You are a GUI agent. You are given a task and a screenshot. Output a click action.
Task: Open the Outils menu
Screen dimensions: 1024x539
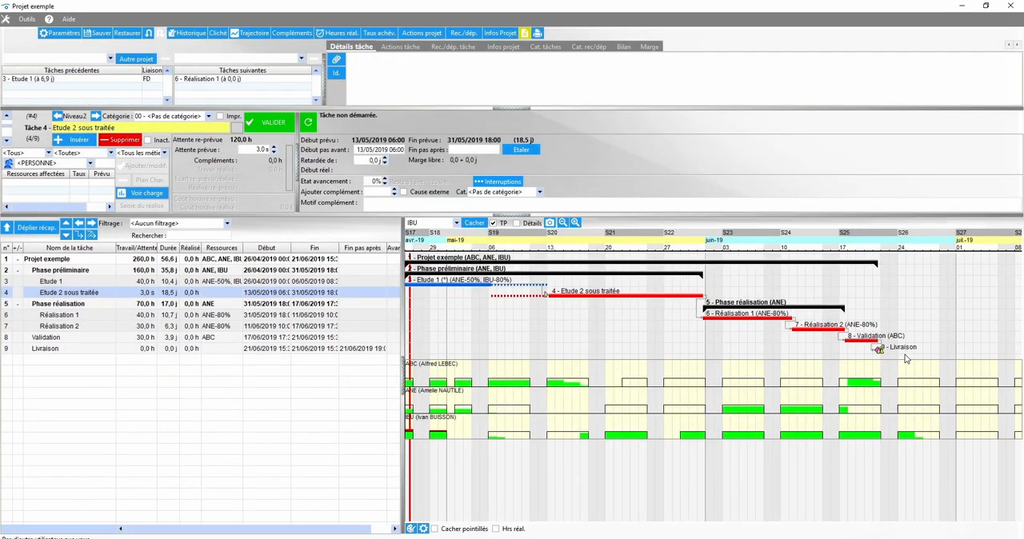(27, 19)
